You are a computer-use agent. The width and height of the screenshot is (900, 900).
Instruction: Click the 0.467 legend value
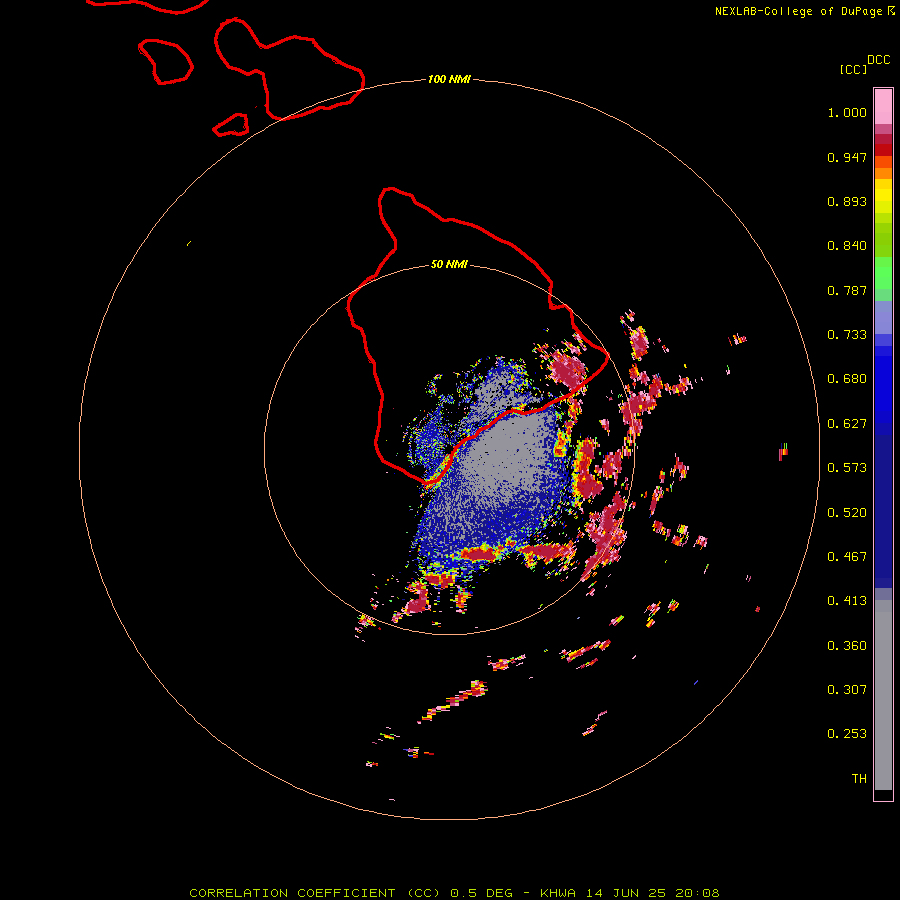[847, 557]
